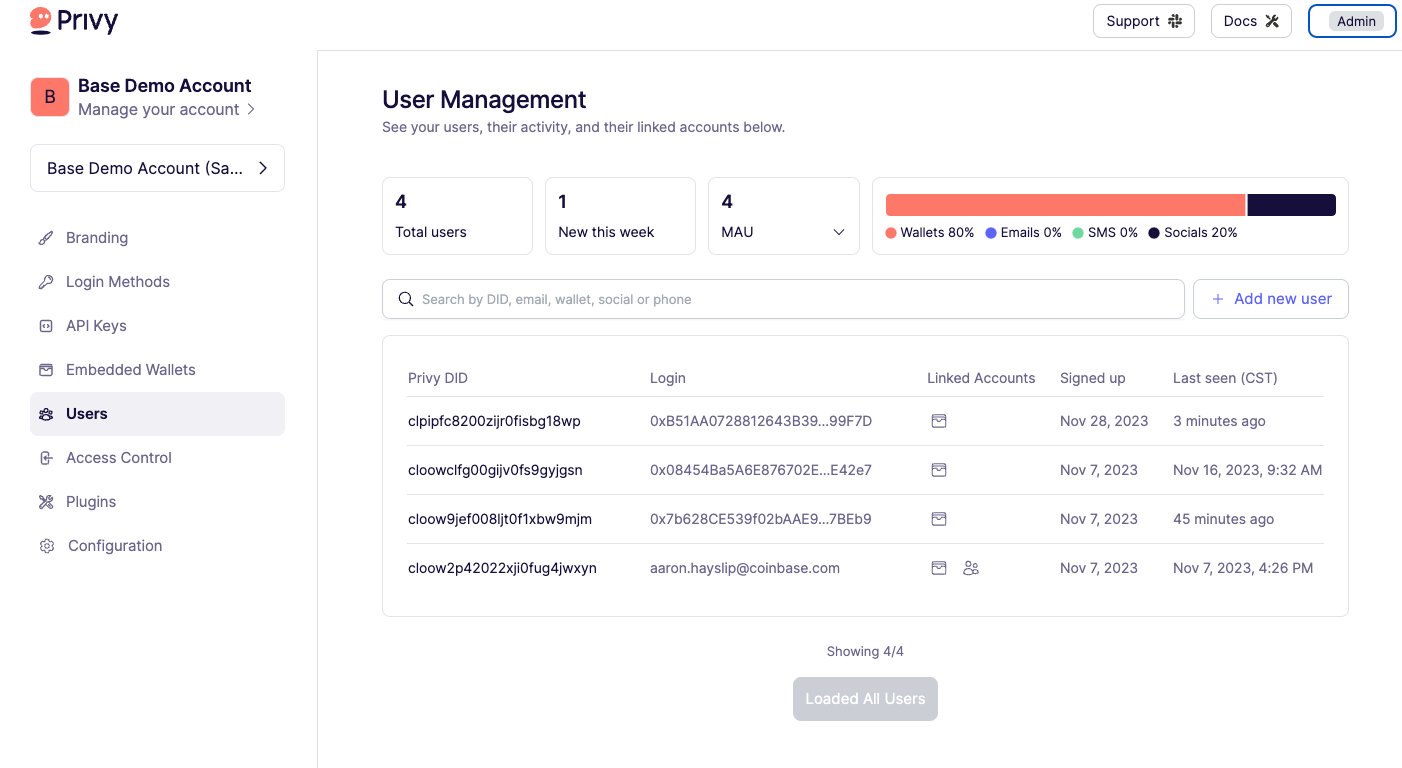Click the Login Methods key icon
This screenshot has height=768, width=1402.
coord(46,282)
